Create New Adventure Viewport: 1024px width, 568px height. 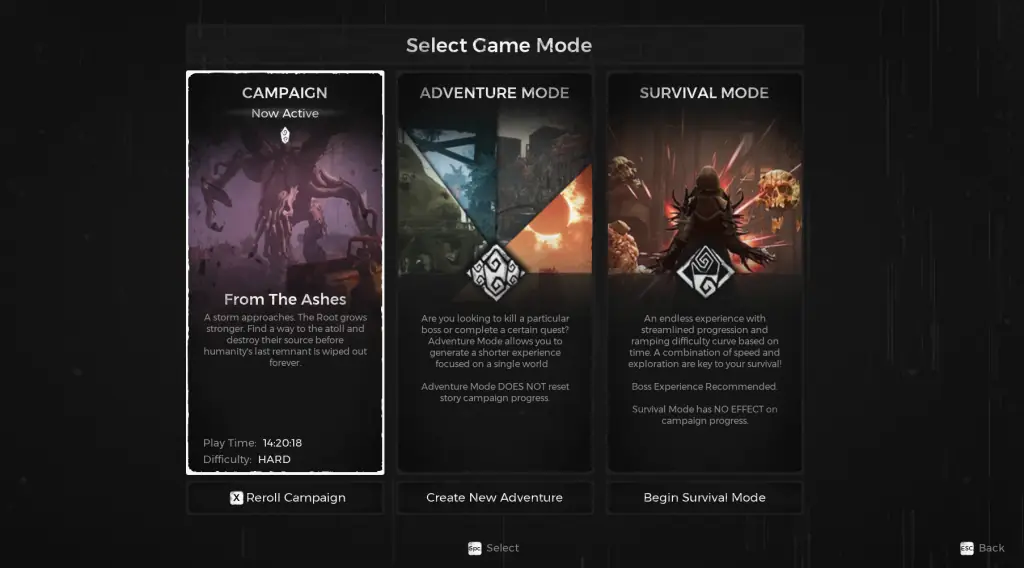495,498
